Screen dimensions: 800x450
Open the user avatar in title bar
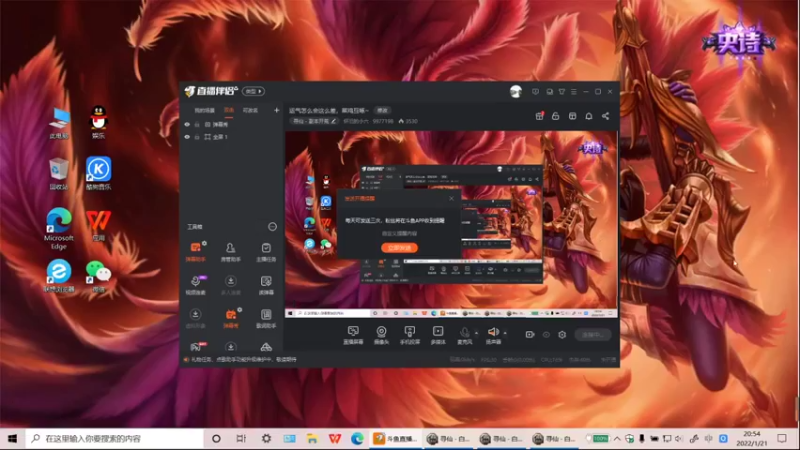pos(516,91)
